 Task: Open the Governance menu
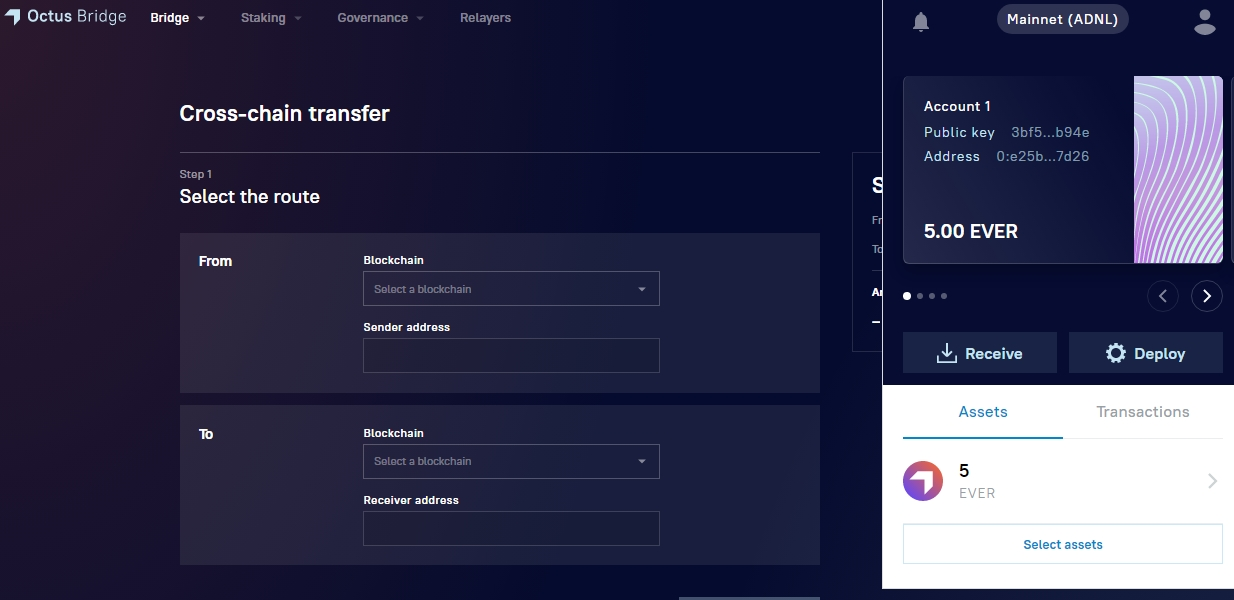[x=380, y=18]
